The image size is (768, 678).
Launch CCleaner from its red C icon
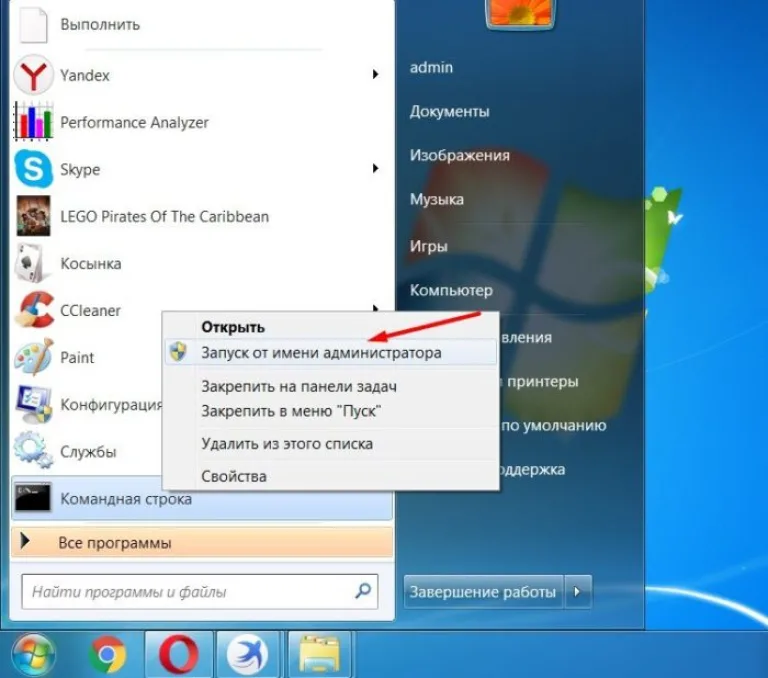pyautogui.click(x=34, y=310)
